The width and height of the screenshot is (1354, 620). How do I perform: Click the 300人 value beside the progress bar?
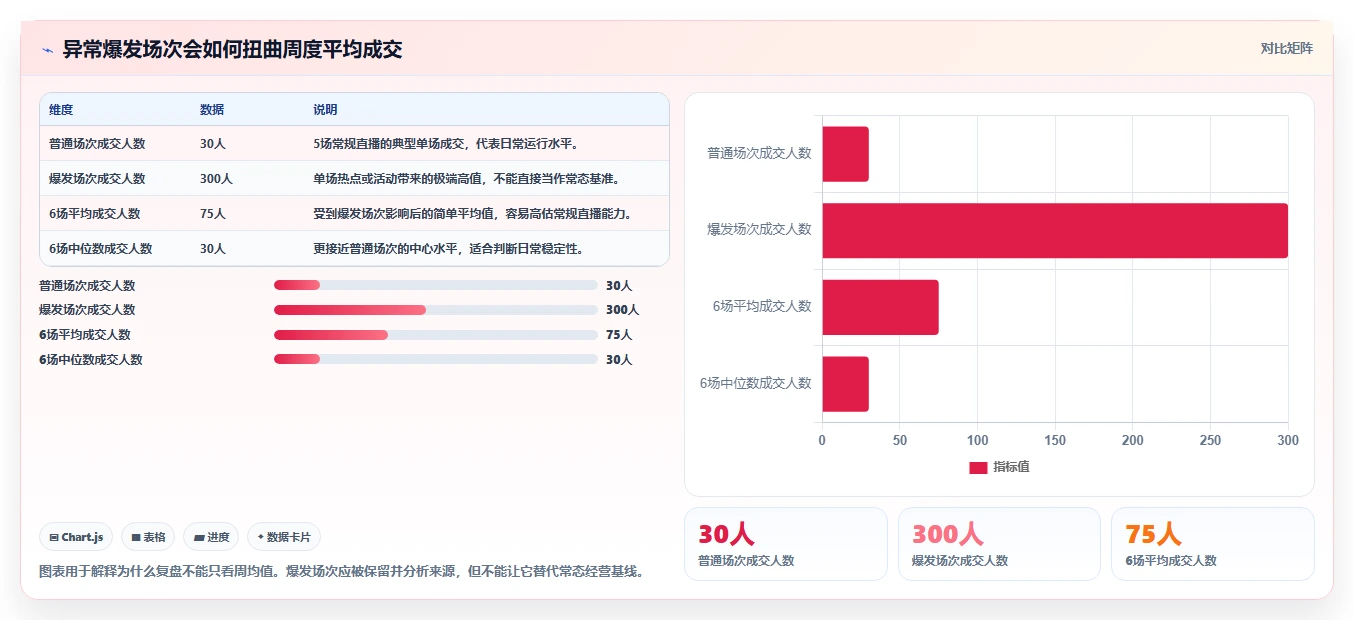click(622, 310)
